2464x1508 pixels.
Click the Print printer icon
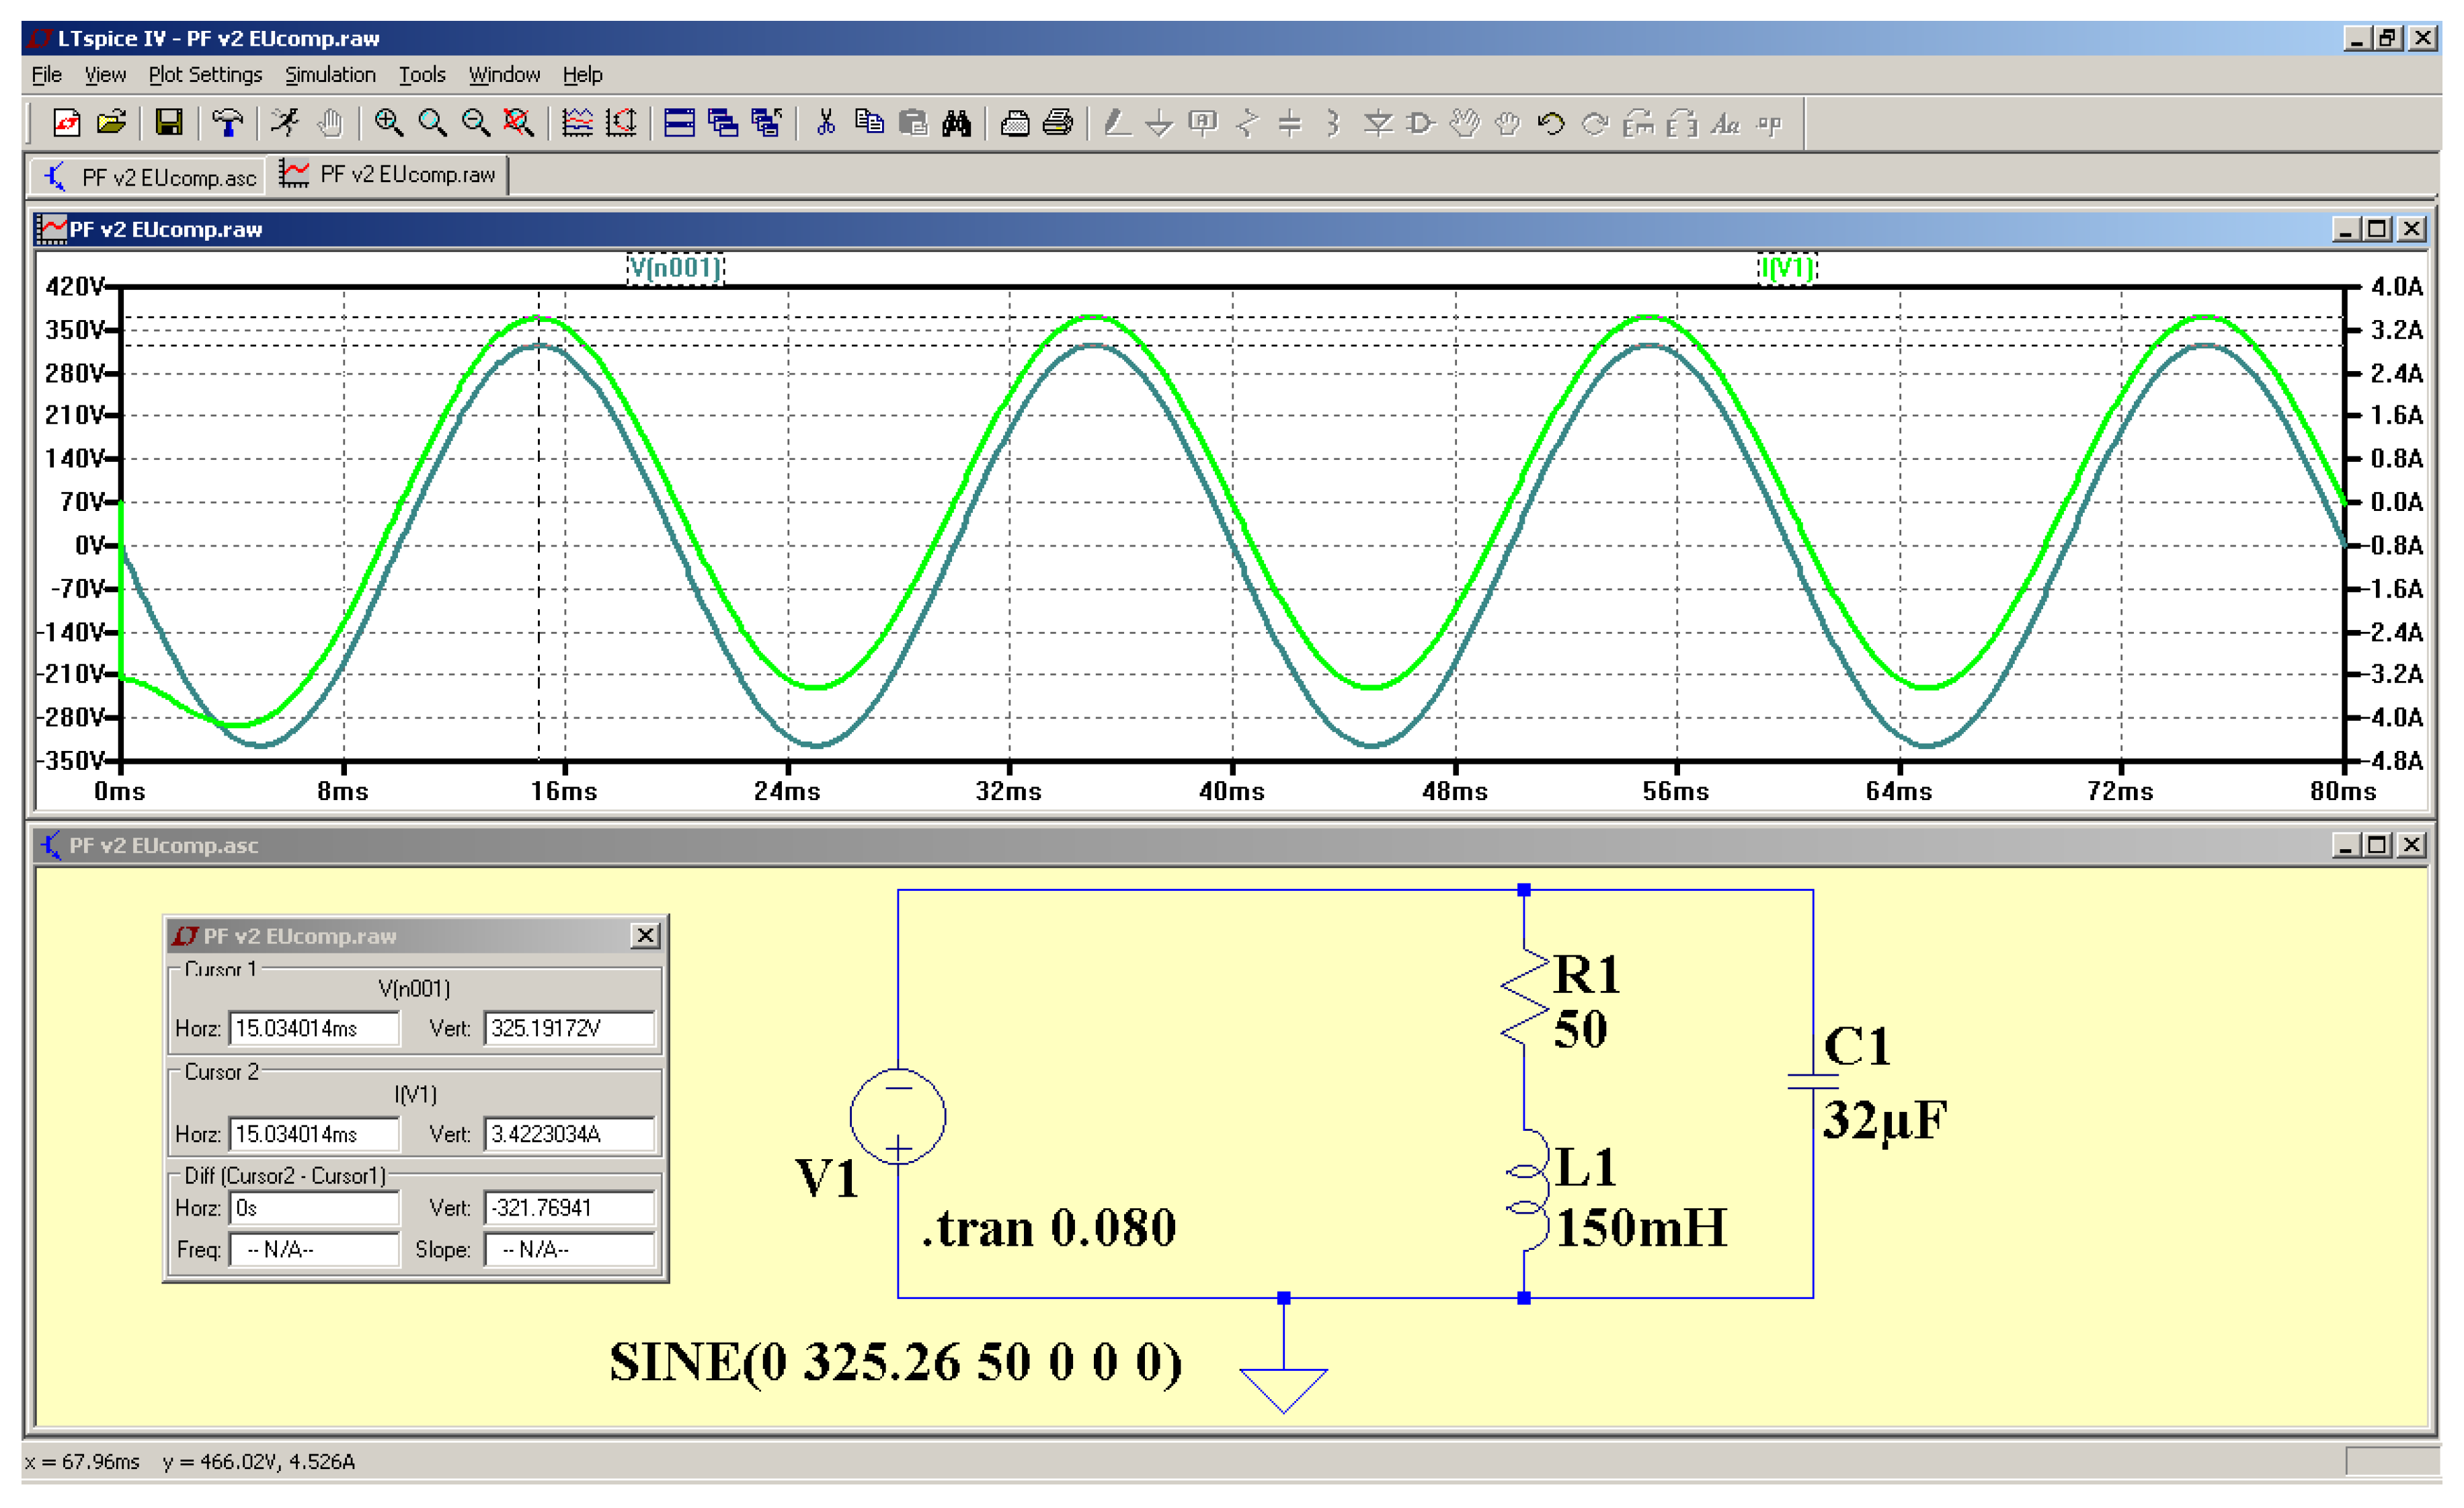pos(1058,123)
